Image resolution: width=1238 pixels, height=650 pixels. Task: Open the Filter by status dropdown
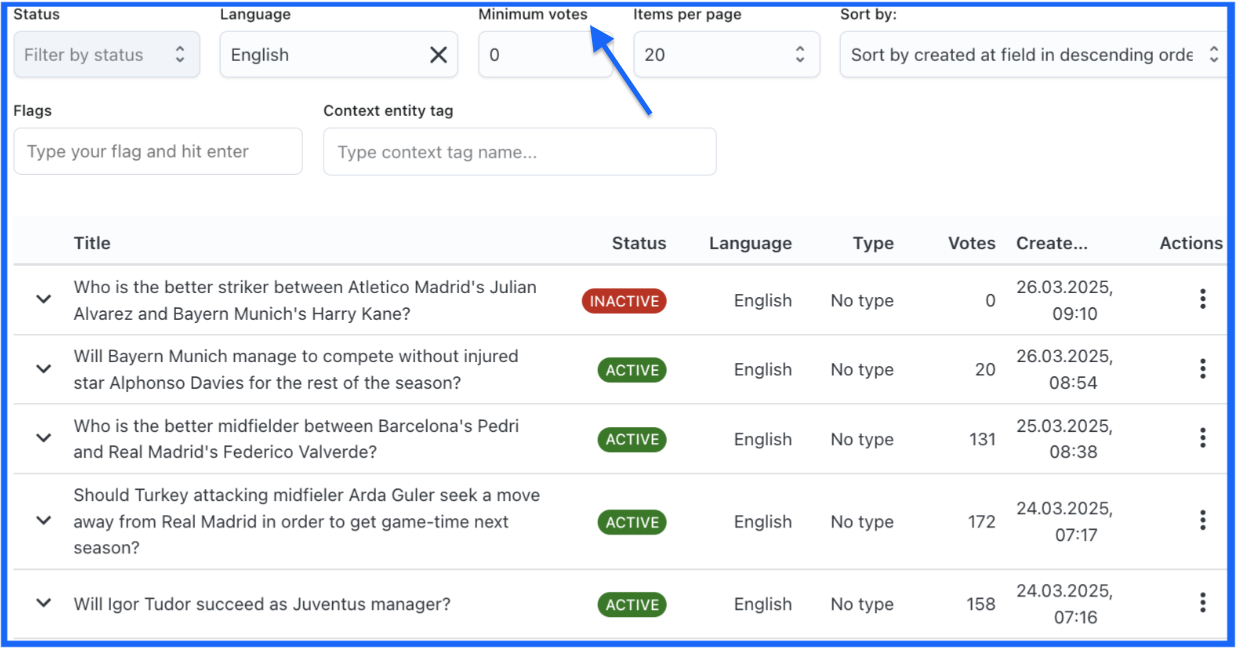tap(106, 55)
